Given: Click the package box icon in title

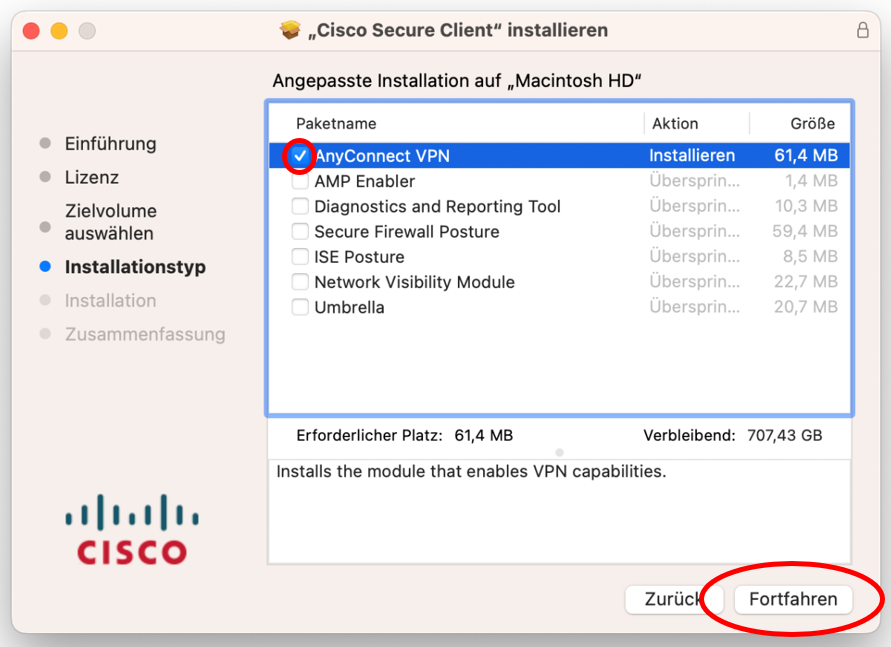Looking at the screenshot, I should (290, 30).
